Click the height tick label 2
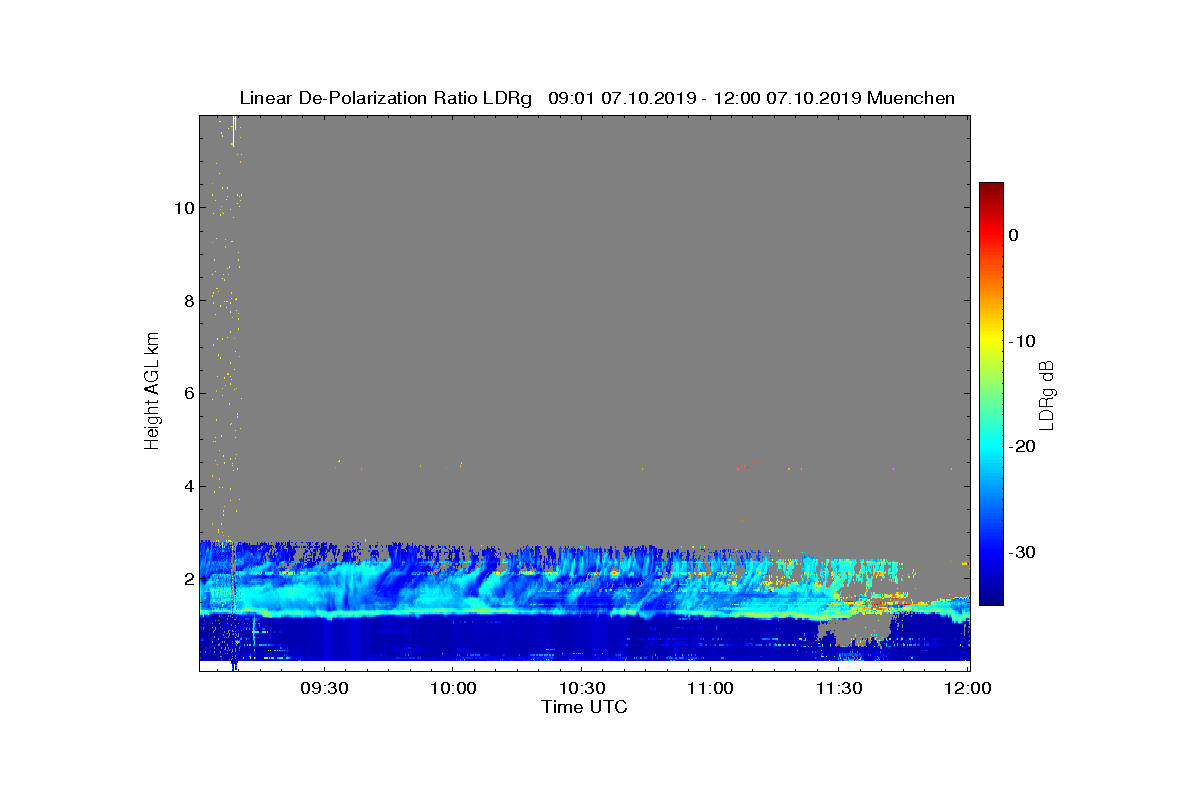1200x800 pixels. (187, 580)
